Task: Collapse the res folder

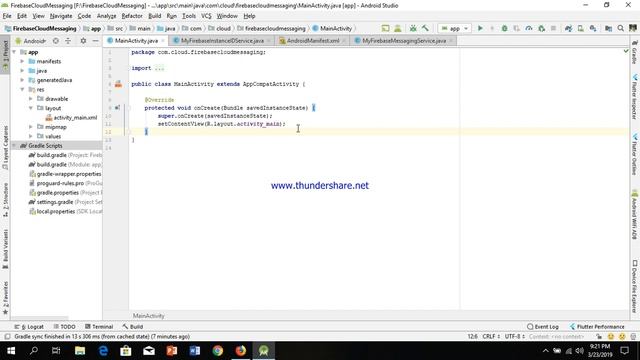Action: click(22, 89)
